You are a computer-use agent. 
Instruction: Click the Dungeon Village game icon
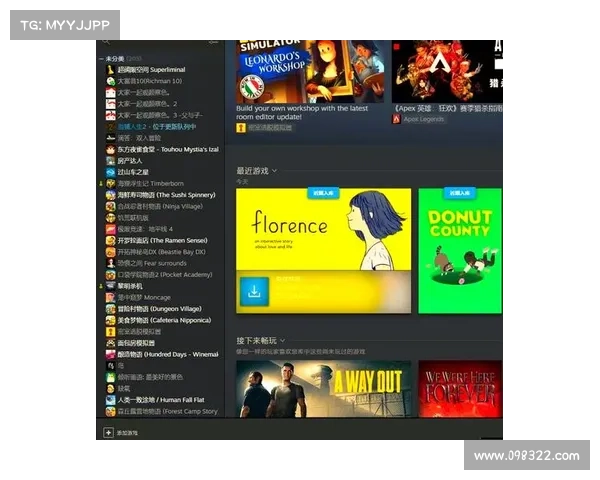tap(111, 309)
